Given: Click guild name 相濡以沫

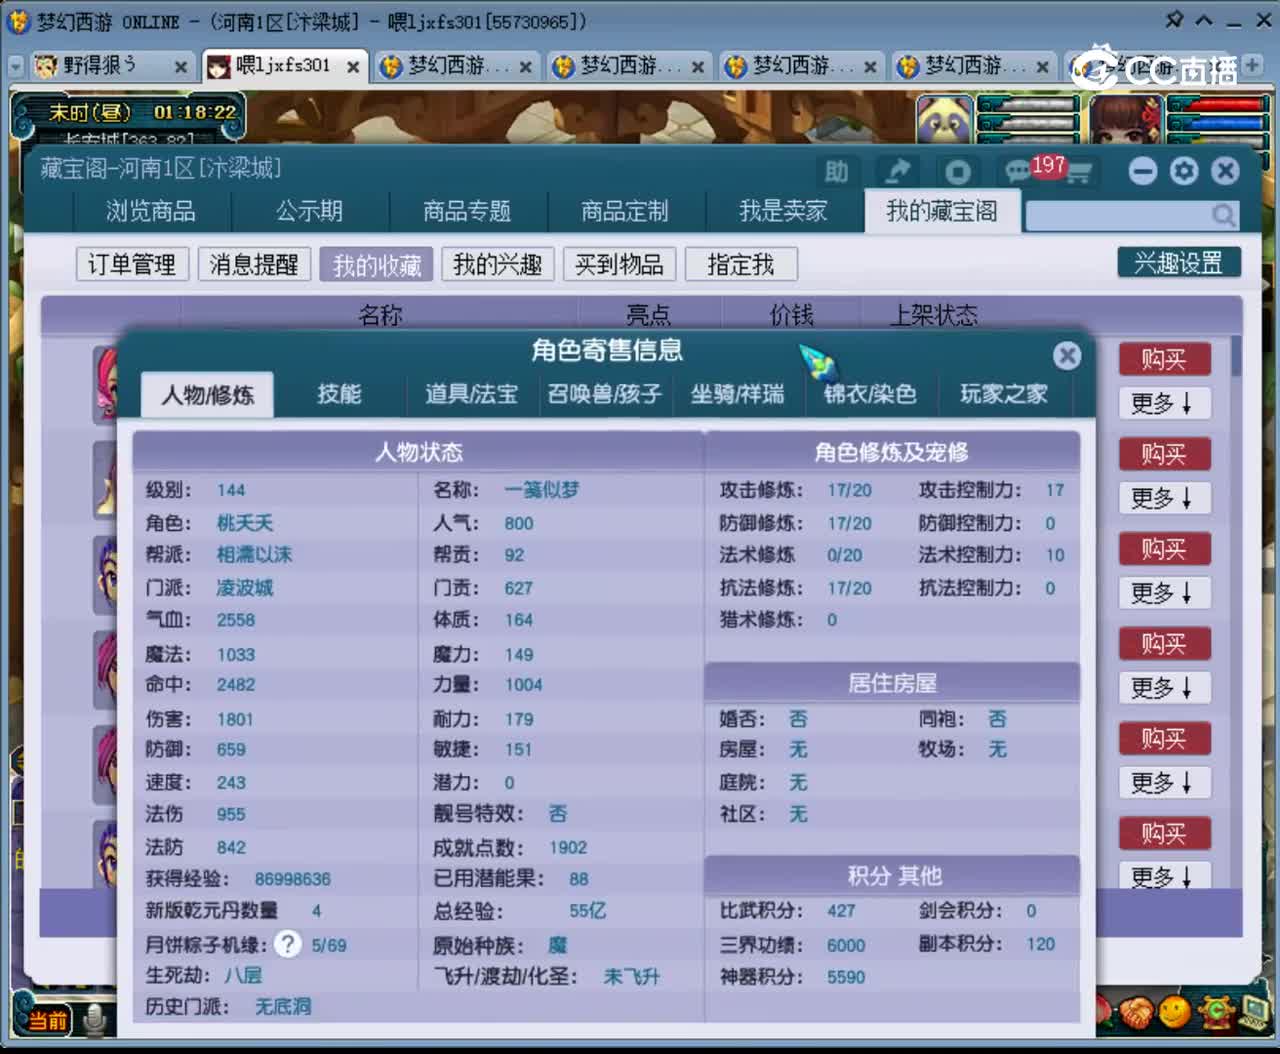Looking at the screenshot, I should (x=254, y=555).
